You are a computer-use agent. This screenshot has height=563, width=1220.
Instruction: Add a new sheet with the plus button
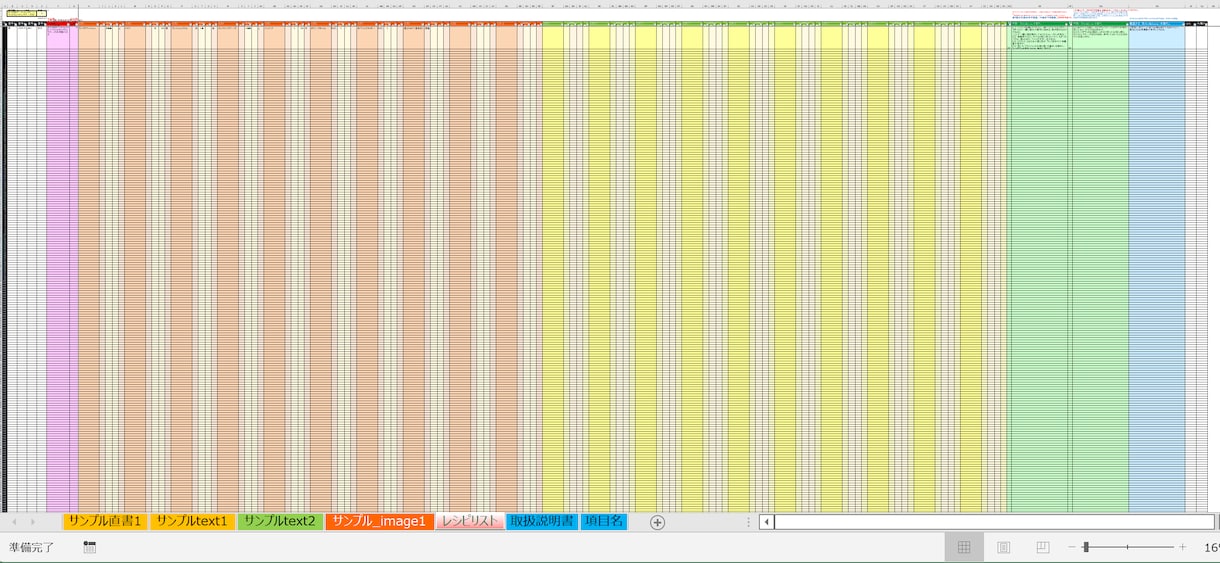tap(657, 522)
